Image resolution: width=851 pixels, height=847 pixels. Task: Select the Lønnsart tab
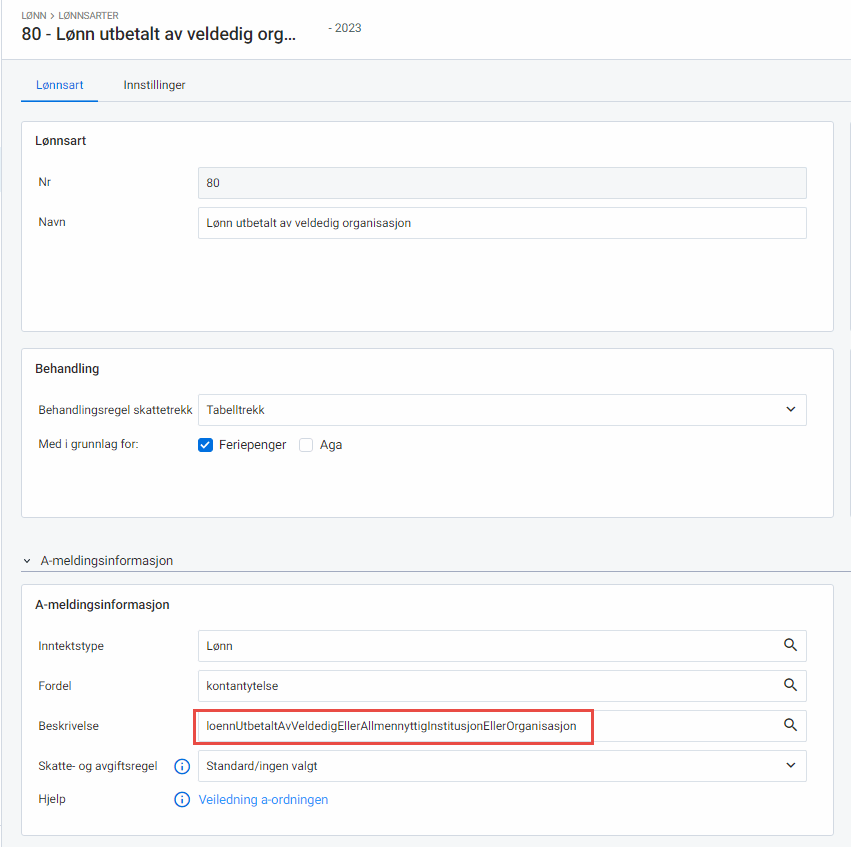pos(59,85)
